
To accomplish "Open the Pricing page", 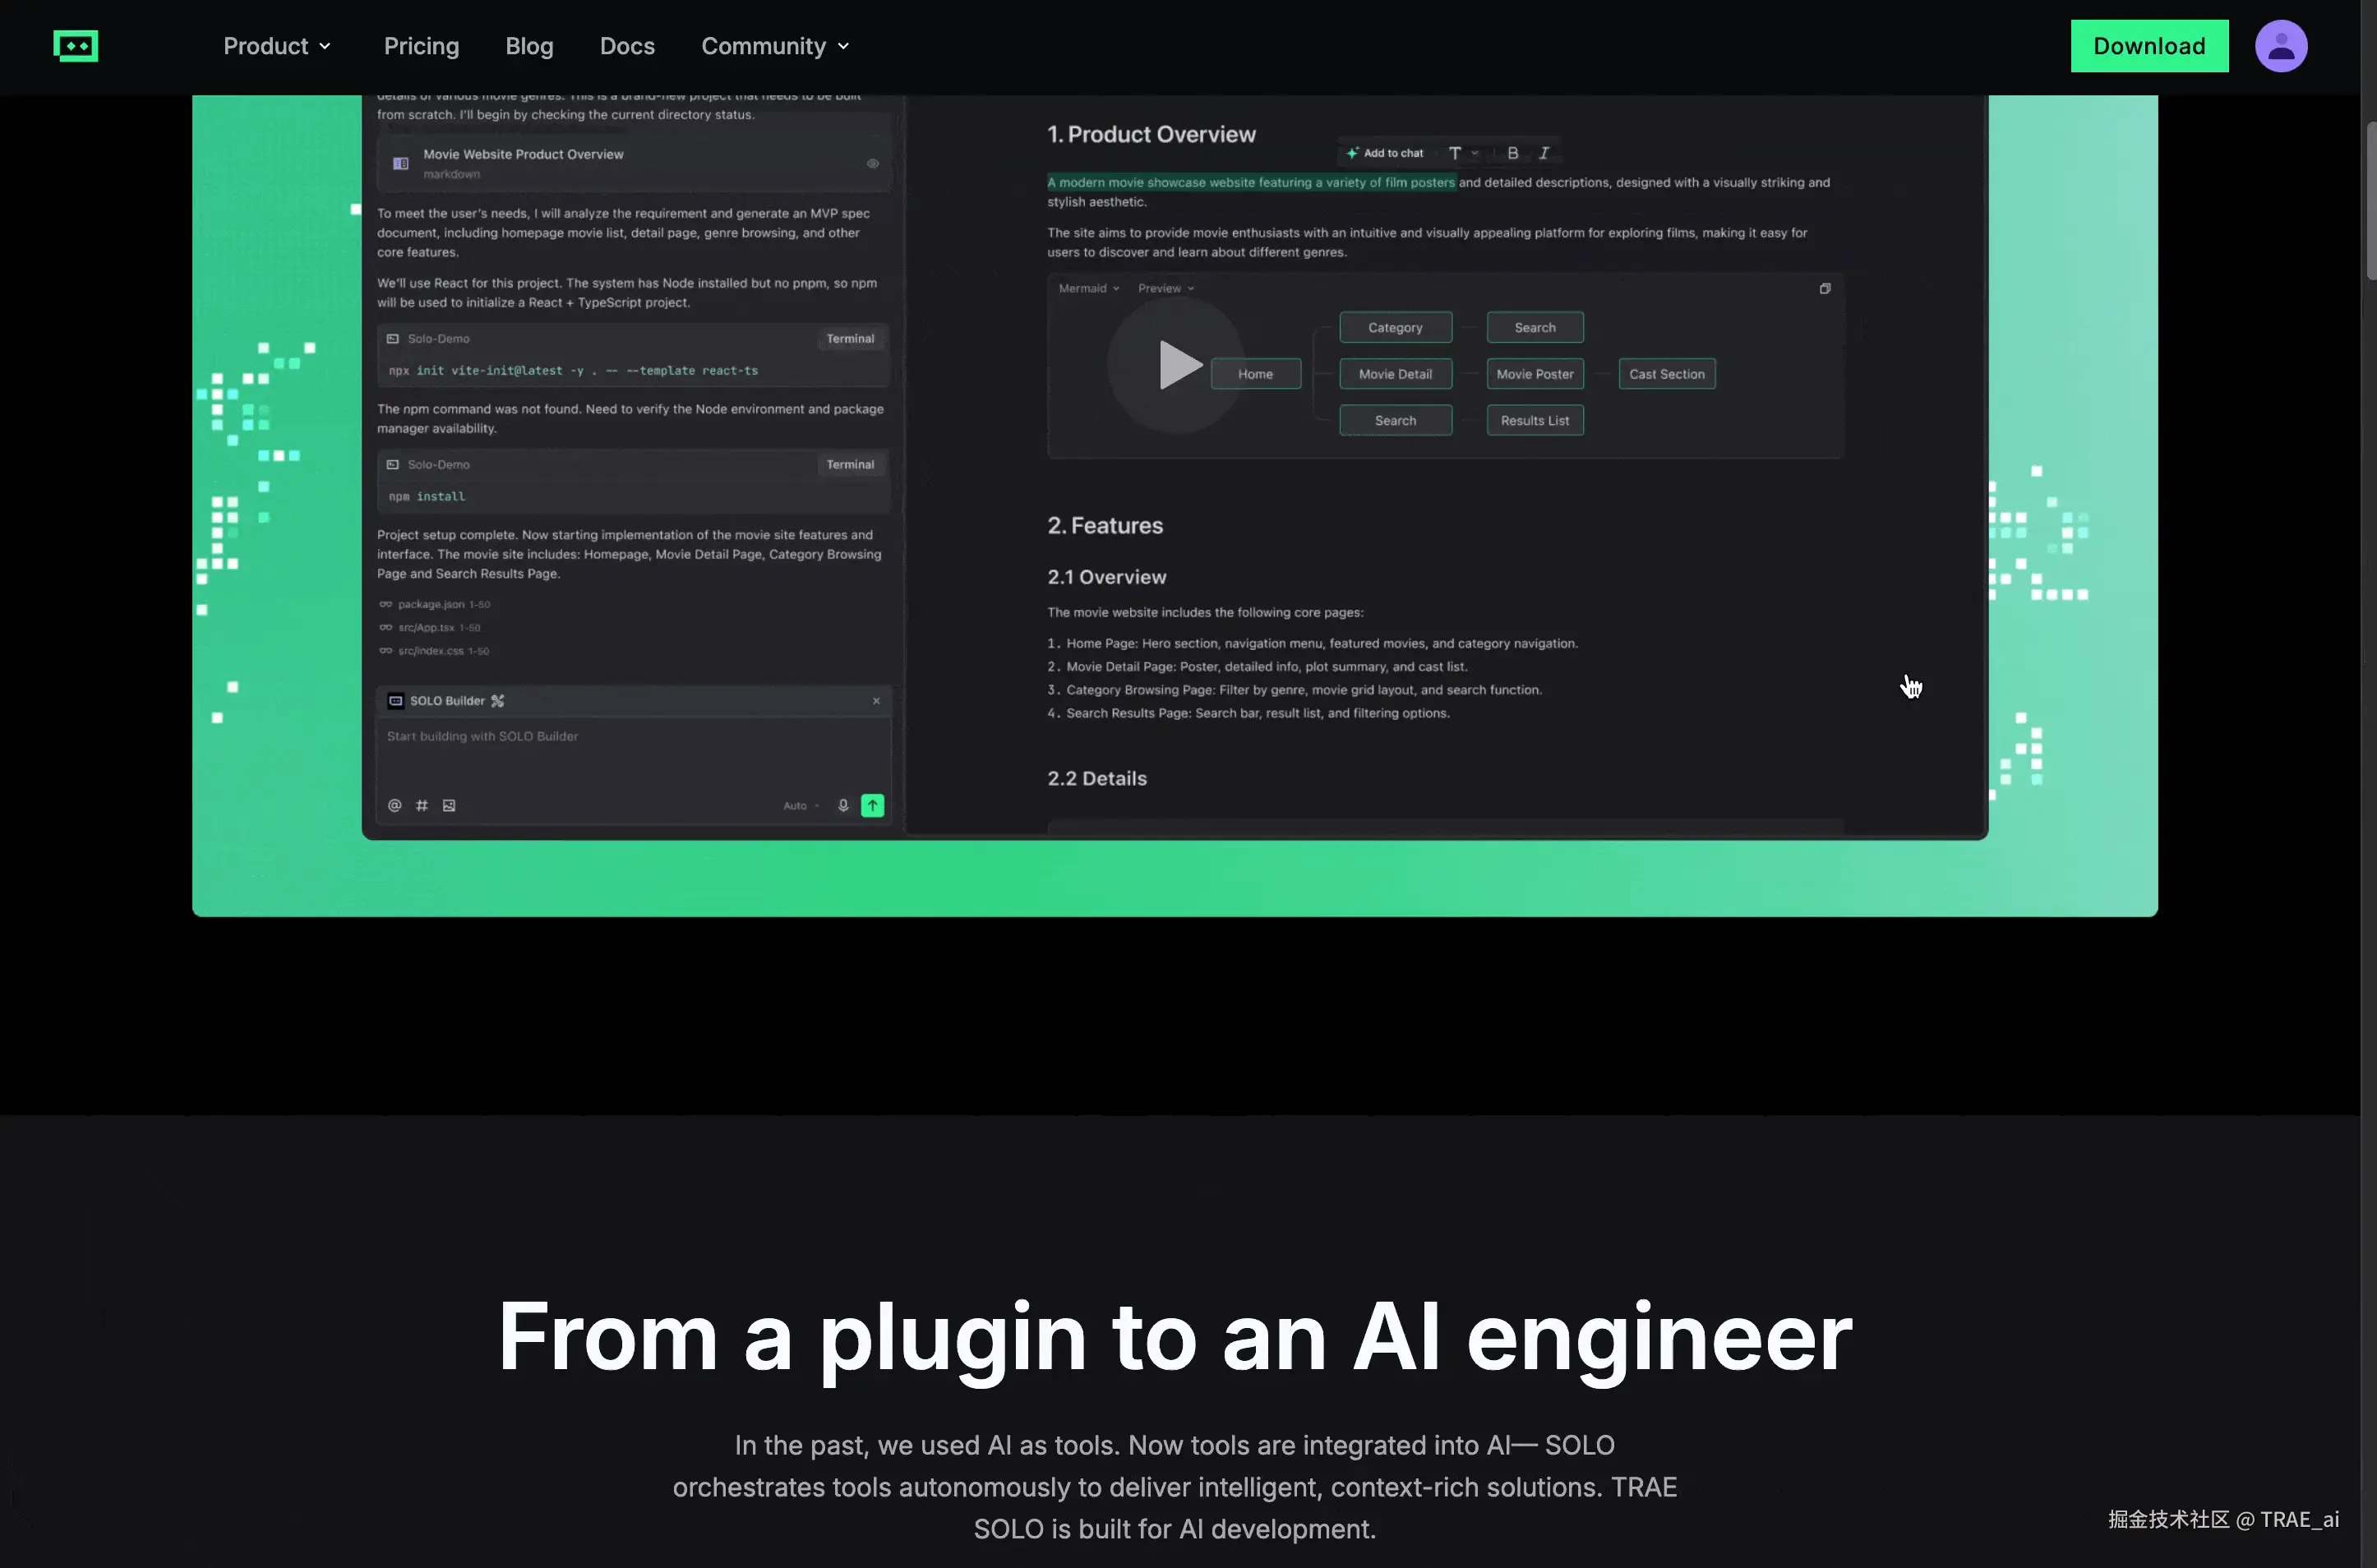I will (x=421, y=46).
